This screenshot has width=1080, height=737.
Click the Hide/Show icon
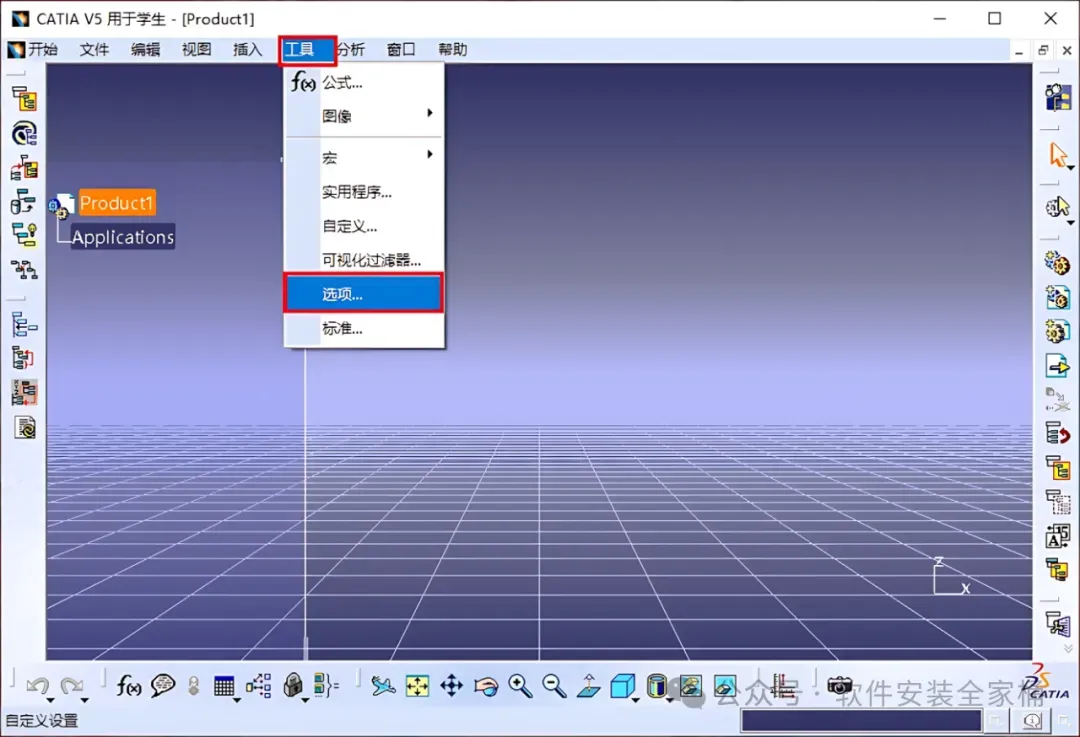pyautogui.click(x=691, y=686)
